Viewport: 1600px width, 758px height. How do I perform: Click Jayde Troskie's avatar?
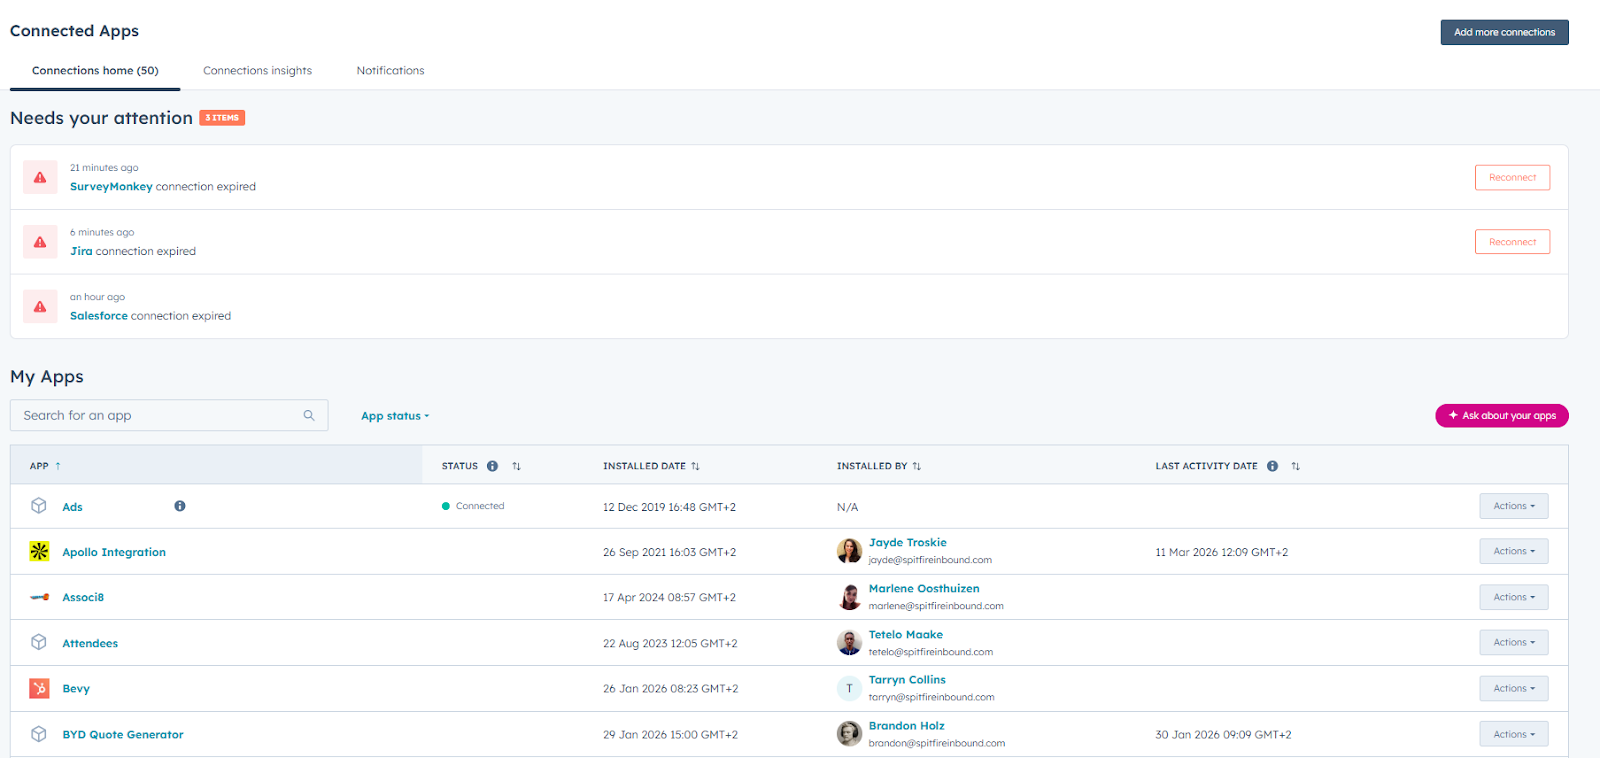click(x=849, y=551)
